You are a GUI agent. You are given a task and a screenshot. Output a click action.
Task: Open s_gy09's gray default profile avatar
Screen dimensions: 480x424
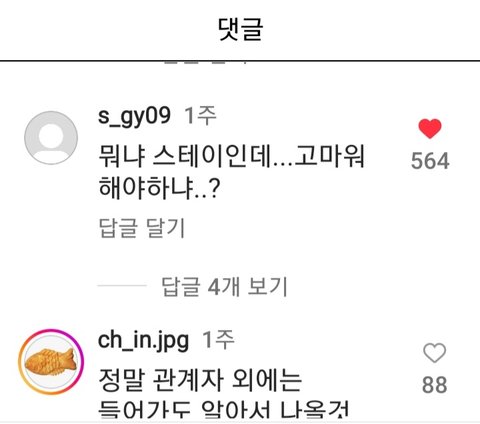tap(51, 138)
